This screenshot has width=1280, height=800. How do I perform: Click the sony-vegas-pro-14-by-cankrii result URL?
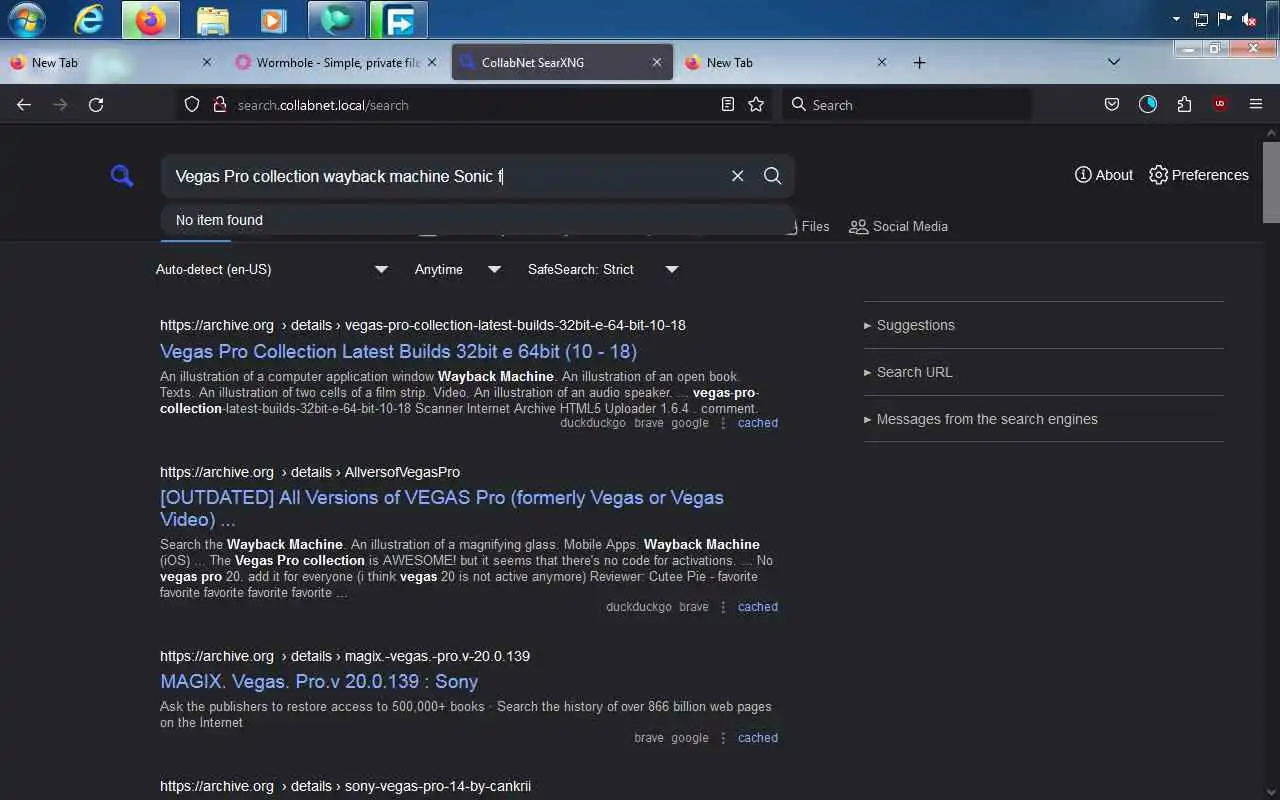tap(345, 786)
